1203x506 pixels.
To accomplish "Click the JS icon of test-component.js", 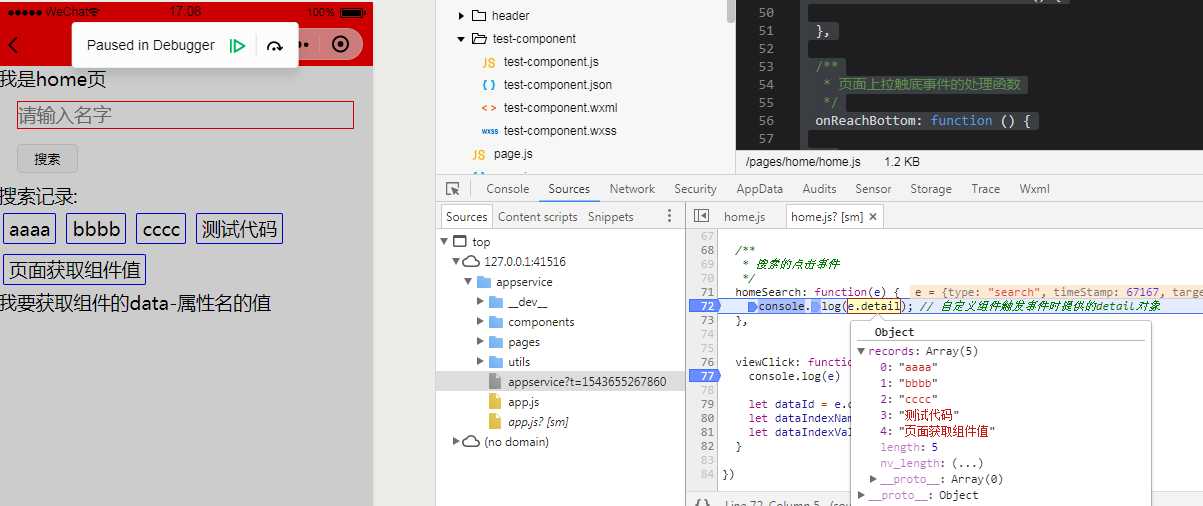I will [489, 62].
